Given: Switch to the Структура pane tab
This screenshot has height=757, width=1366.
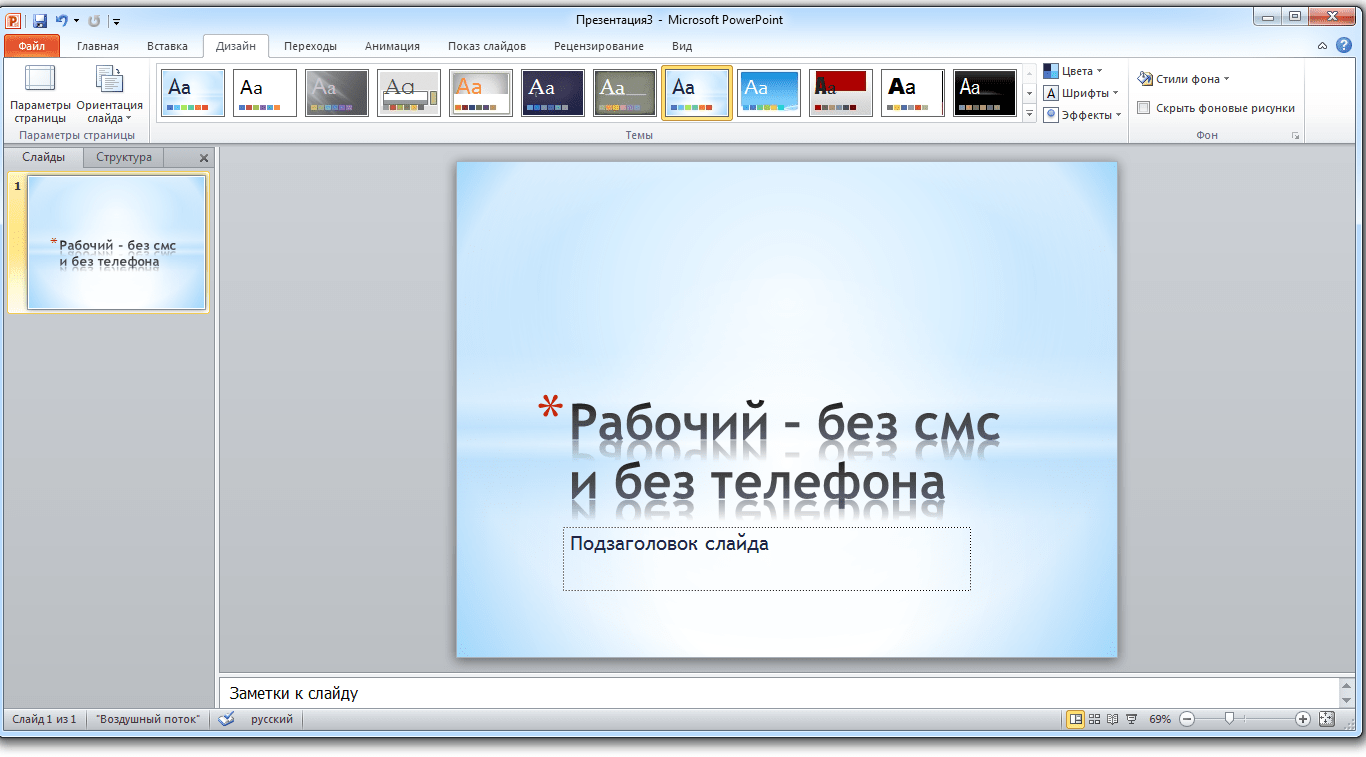Looking at the screenshot, I should 124,157.
